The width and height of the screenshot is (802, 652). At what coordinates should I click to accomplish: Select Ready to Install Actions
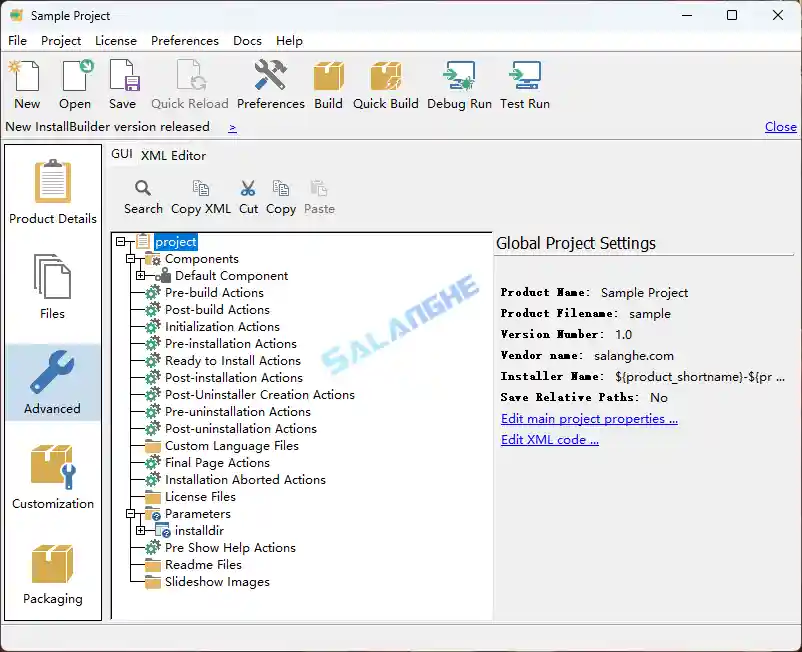point(233,361)
